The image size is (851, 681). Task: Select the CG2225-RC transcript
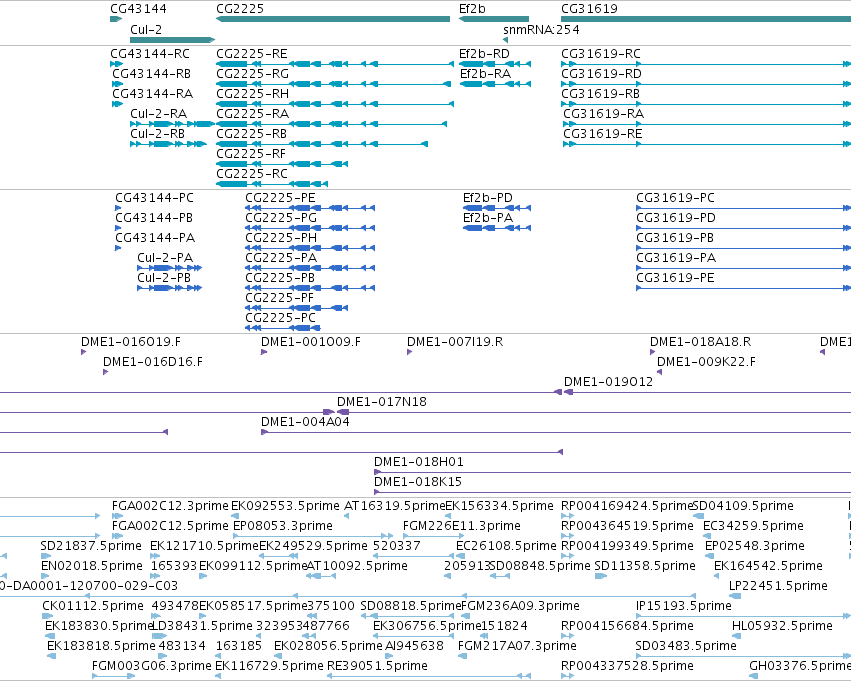pos(272,184)
